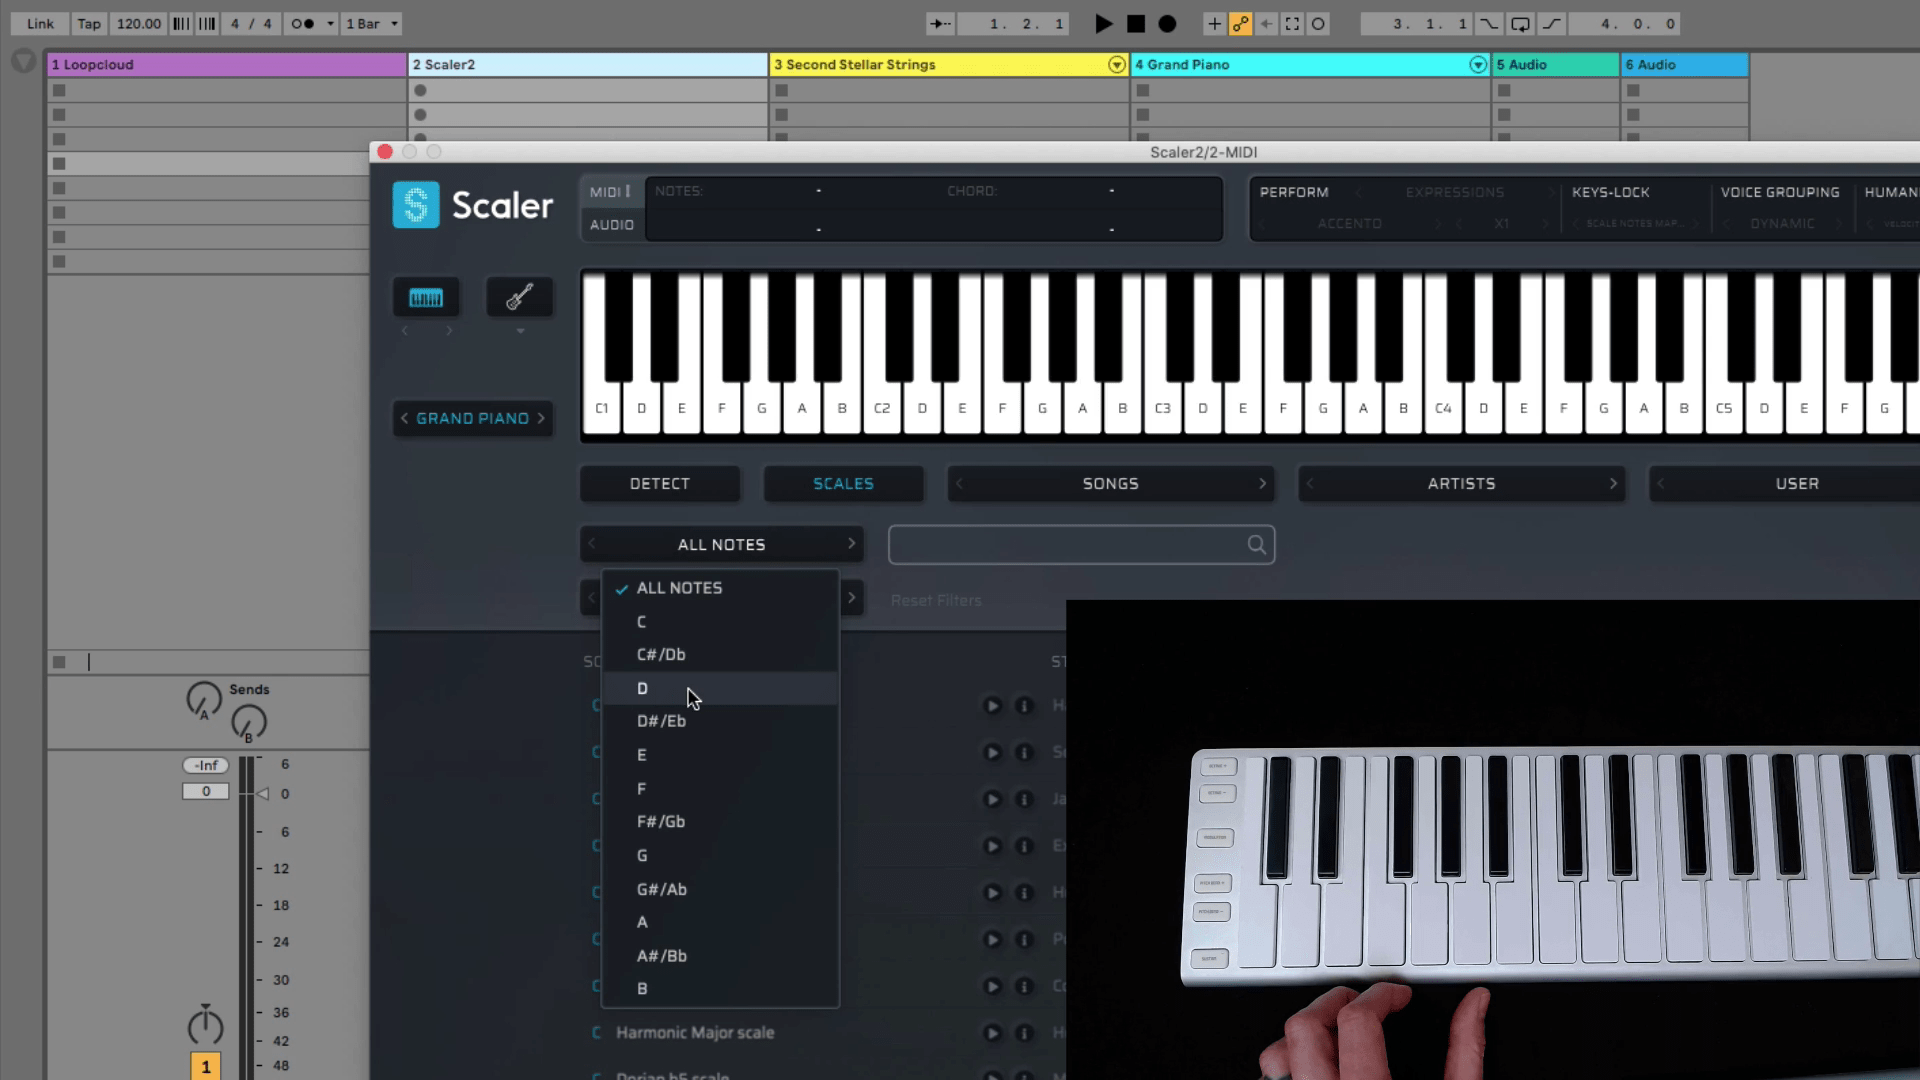
Task: Open info for Harmonic Major scale
Action: [1024, 1033]
